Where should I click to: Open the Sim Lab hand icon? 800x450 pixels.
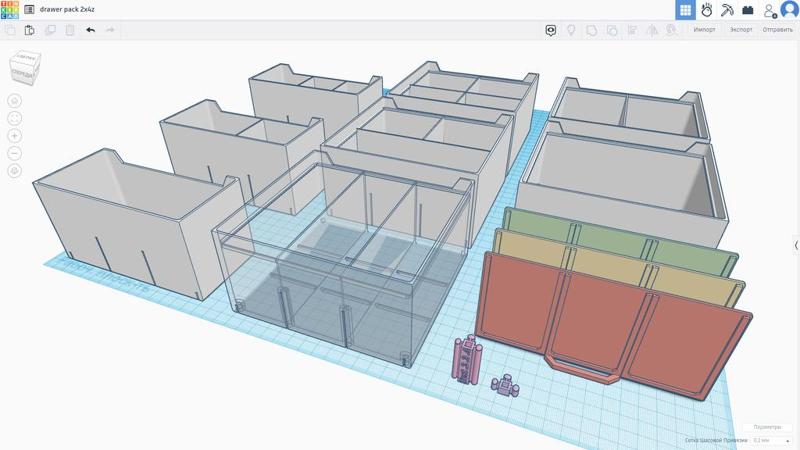(706, 10)
